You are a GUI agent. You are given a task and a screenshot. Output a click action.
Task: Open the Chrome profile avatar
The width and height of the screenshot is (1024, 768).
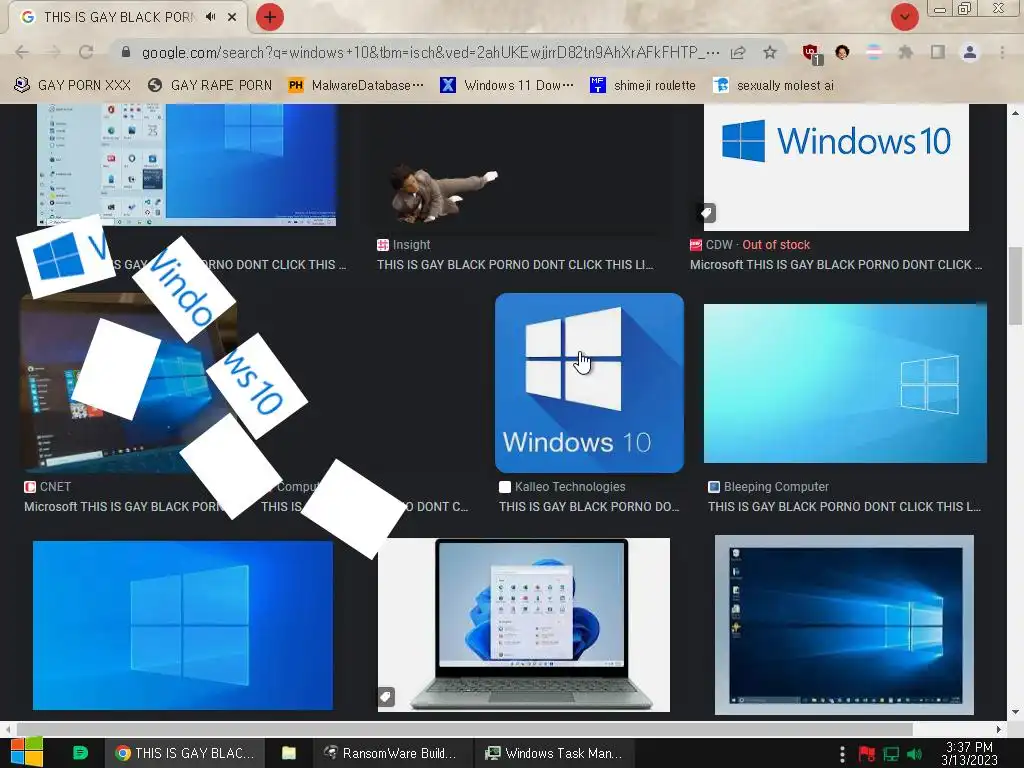click(970, 52)
